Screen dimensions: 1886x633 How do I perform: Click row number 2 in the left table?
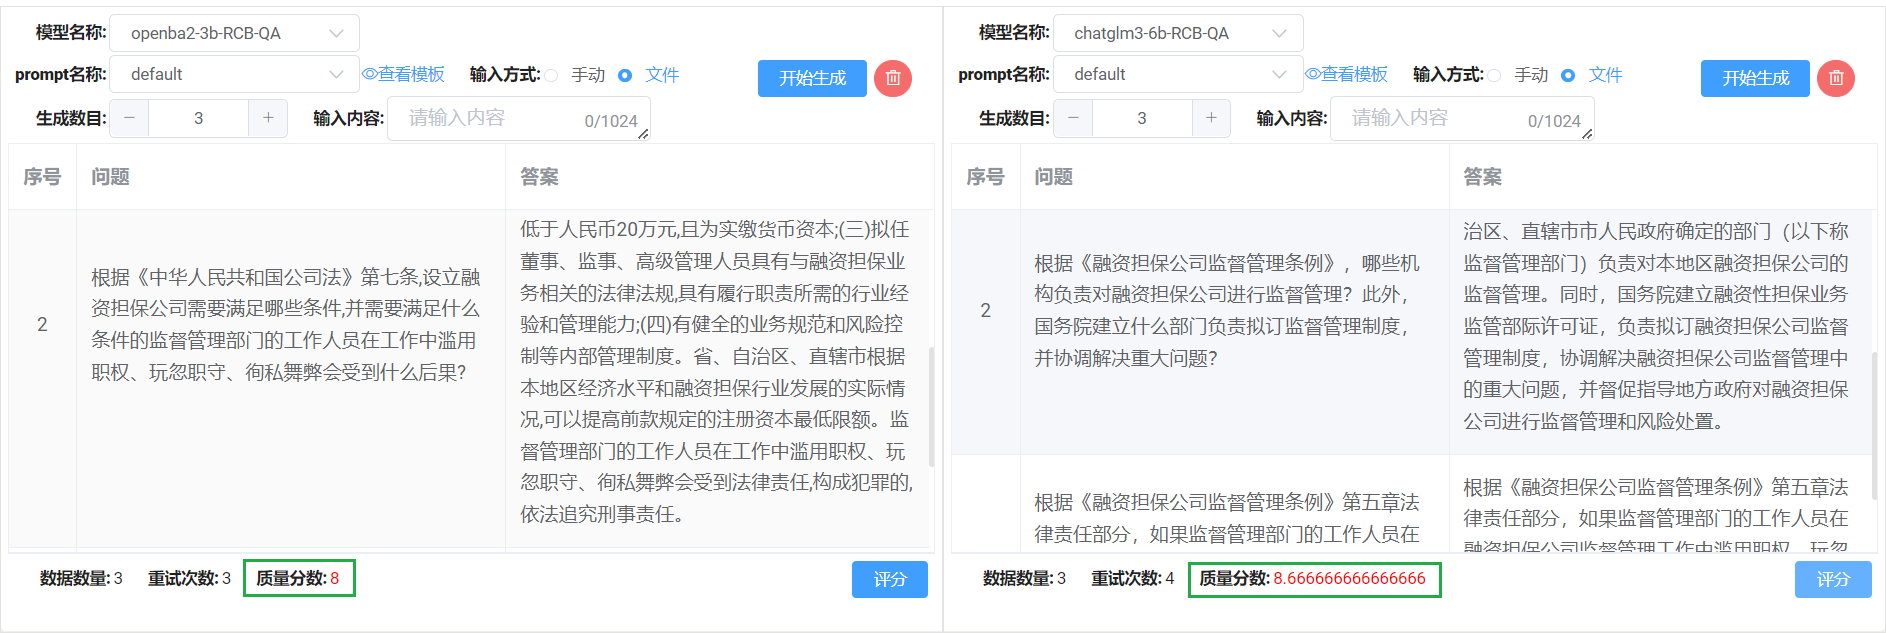(x=42, y=325)
